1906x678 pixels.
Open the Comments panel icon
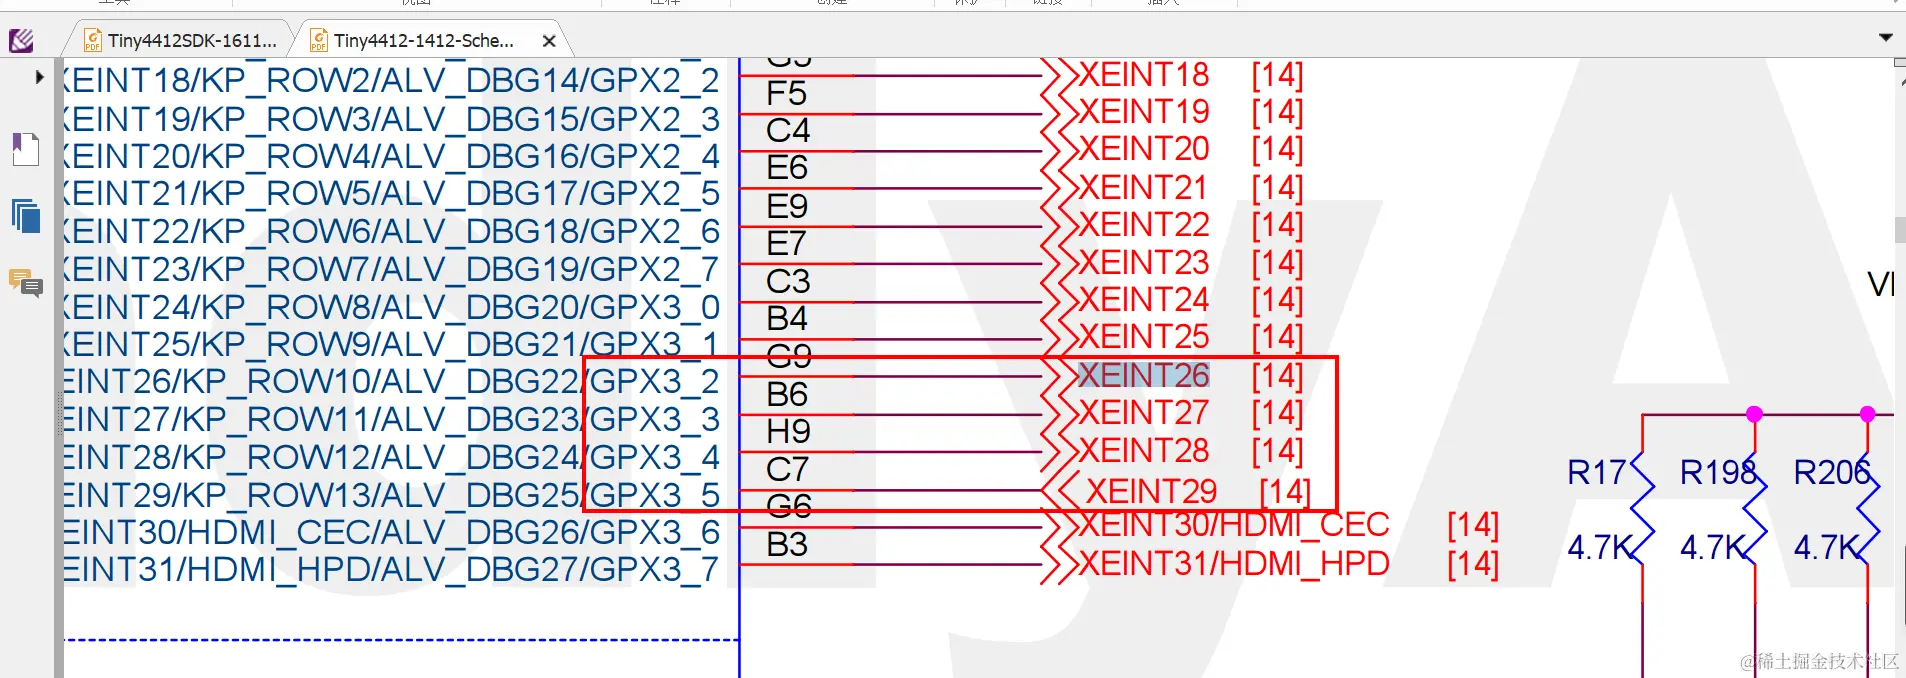tap(26, 284)
